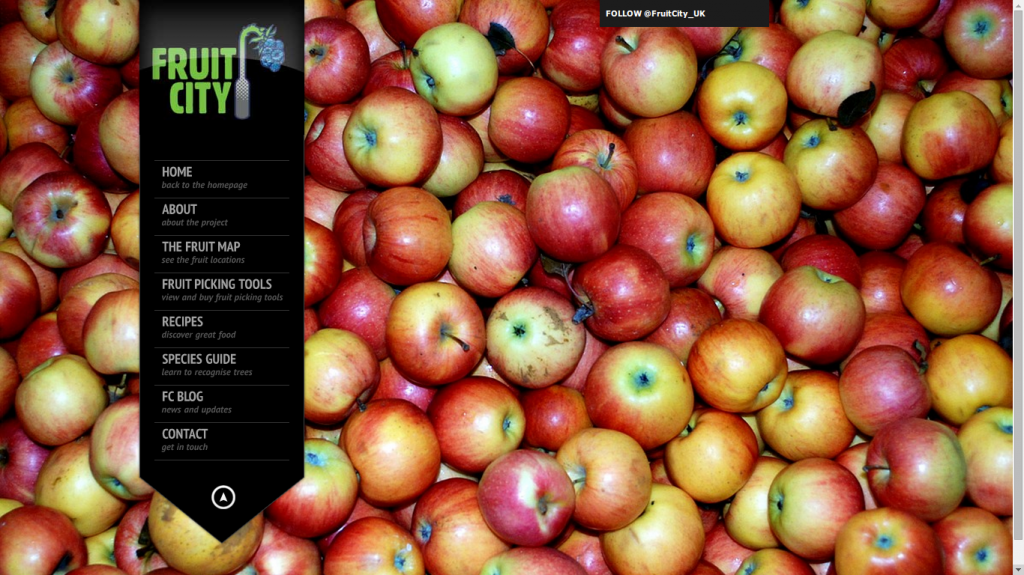
Task: Open the HOME menu item
Action: coord(221,178)
